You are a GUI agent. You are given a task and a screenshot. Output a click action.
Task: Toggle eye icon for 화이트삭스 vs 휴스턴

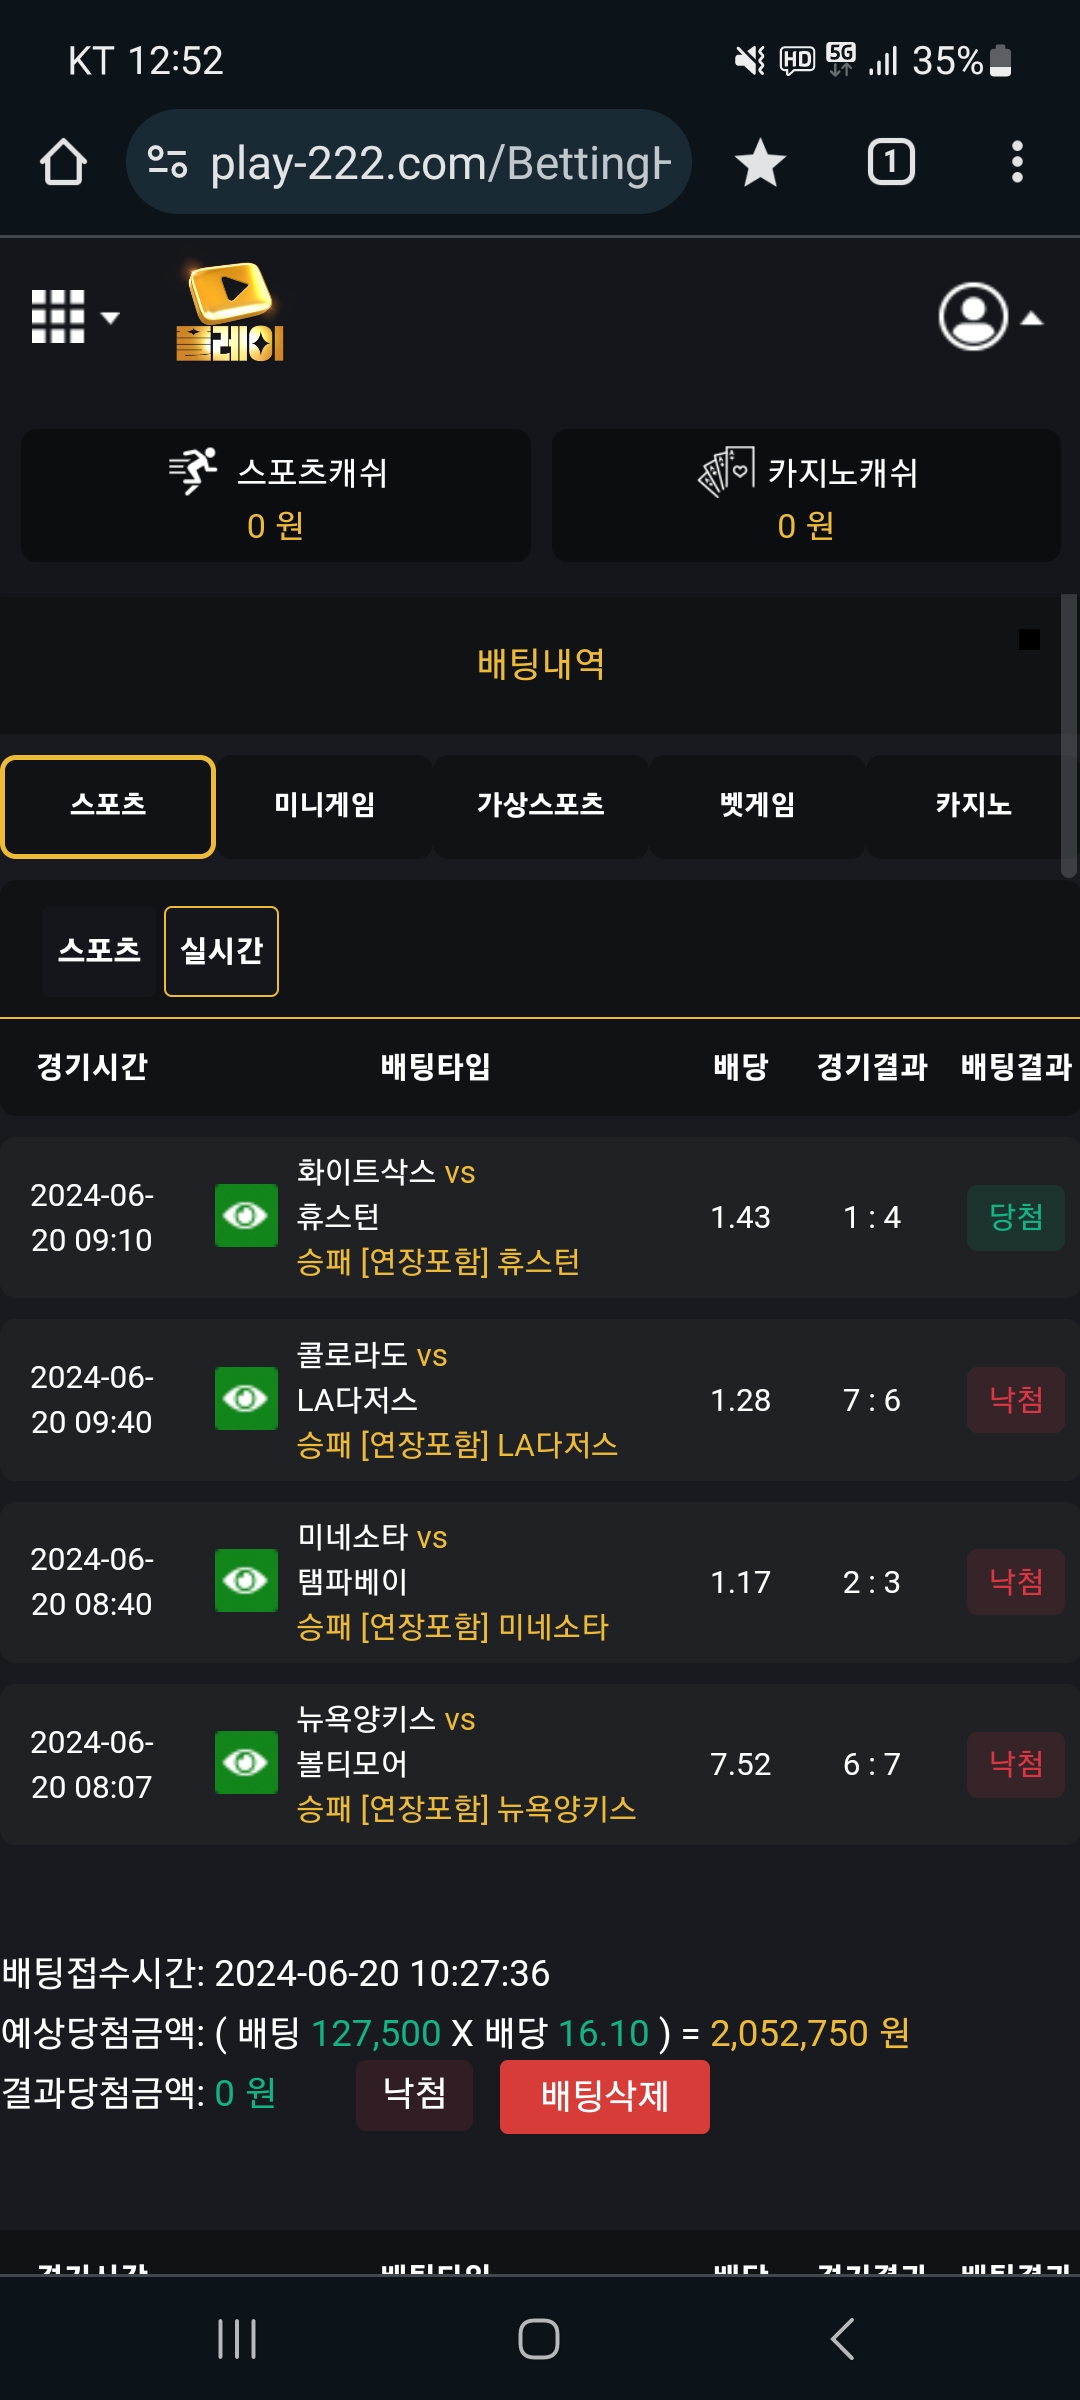(246, 1216)
